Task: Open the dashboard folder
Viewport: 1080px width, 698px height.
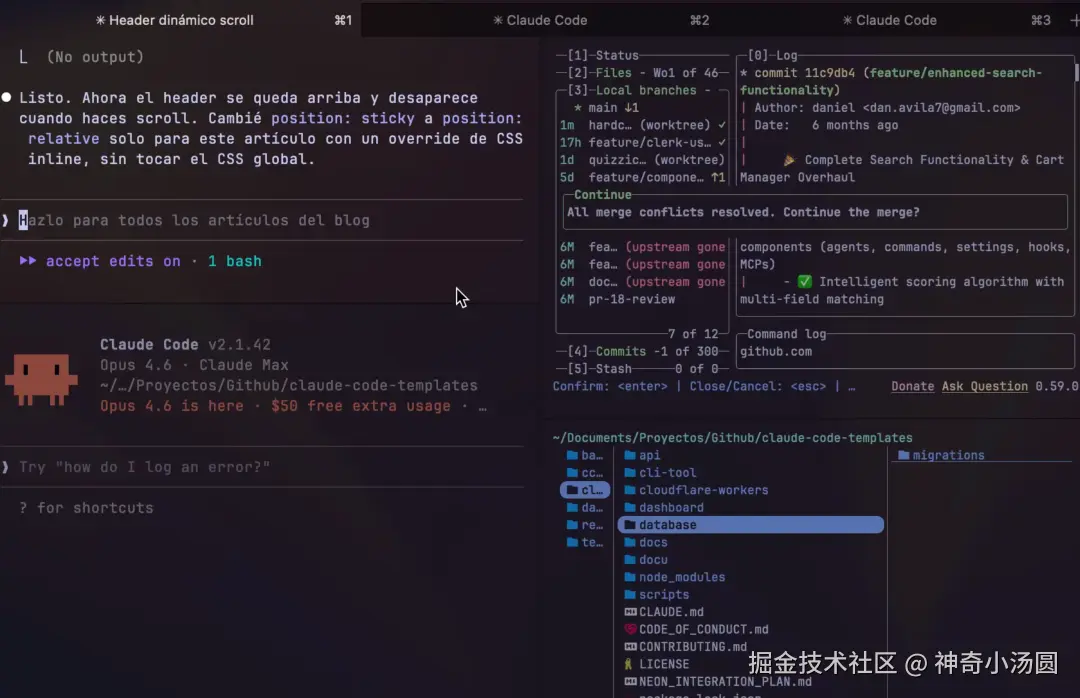Action: (x=663, y=507)
